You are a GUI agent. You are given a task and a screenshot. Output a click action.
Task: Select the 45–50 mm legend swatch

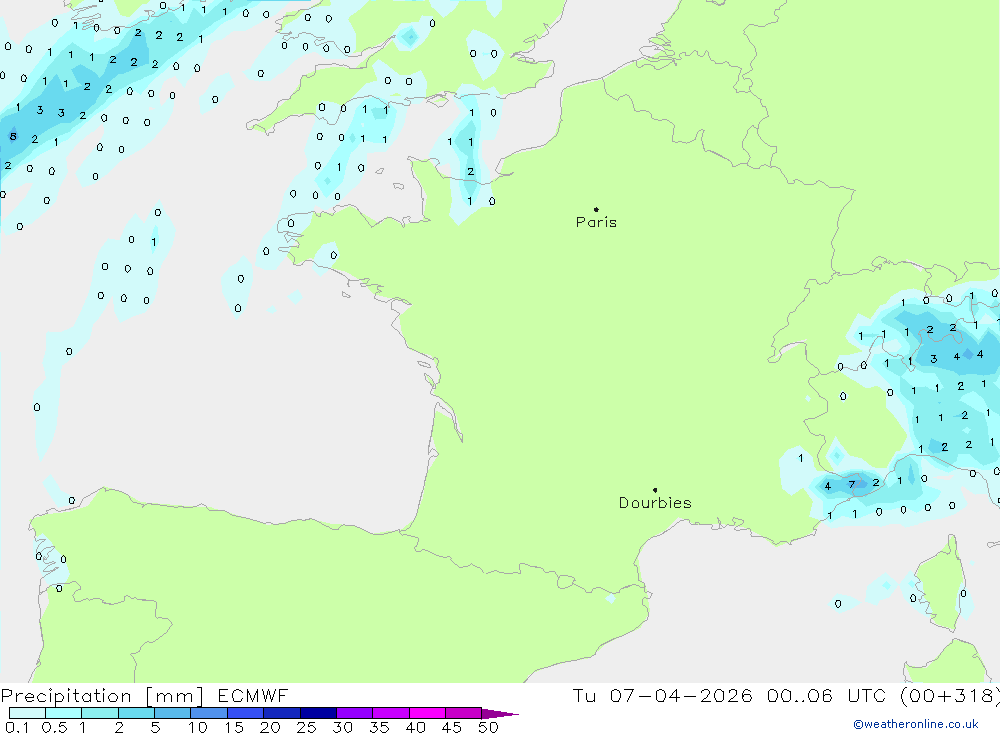[x=464, y=713]
